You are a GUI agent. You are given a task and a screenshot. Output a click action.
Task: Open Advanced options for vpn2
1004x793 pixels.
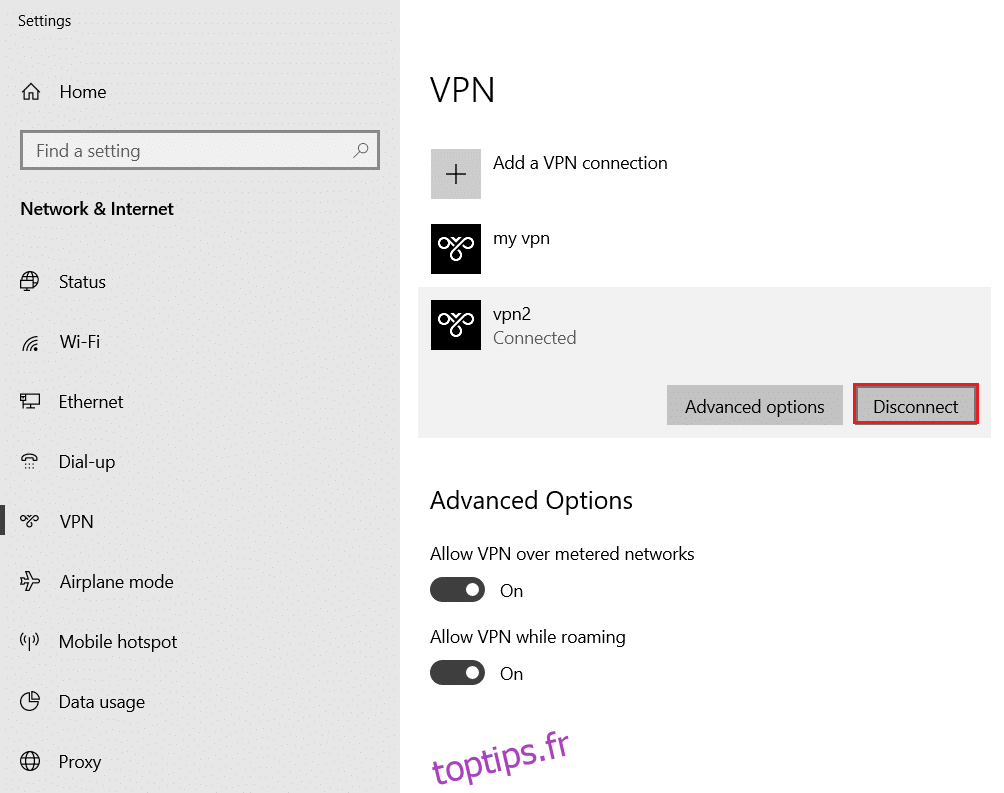tap(754, 405)
